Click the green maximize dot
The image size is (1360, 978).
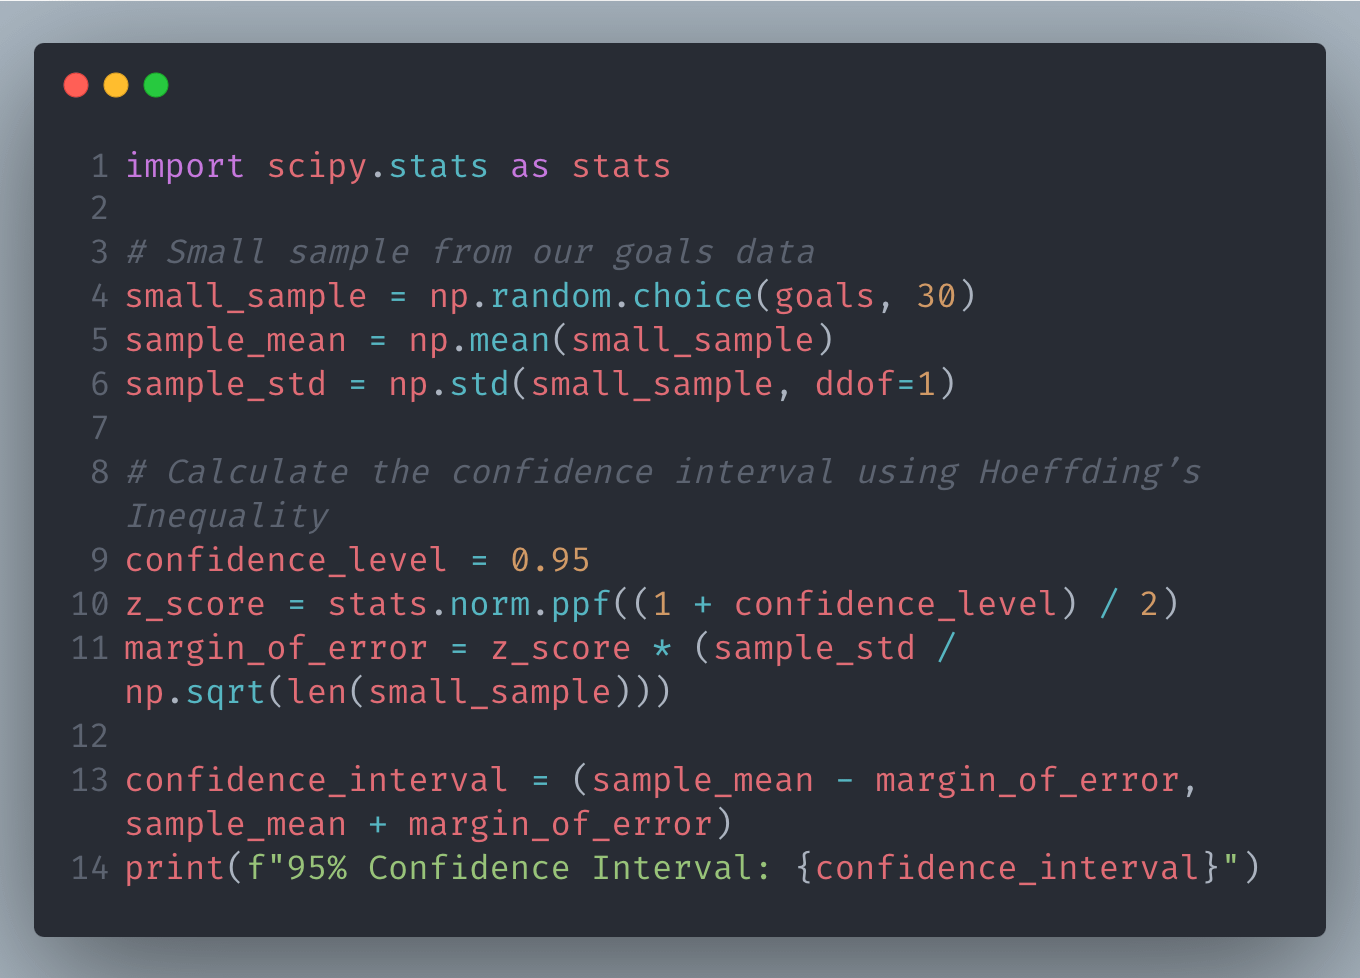[156, 85]
